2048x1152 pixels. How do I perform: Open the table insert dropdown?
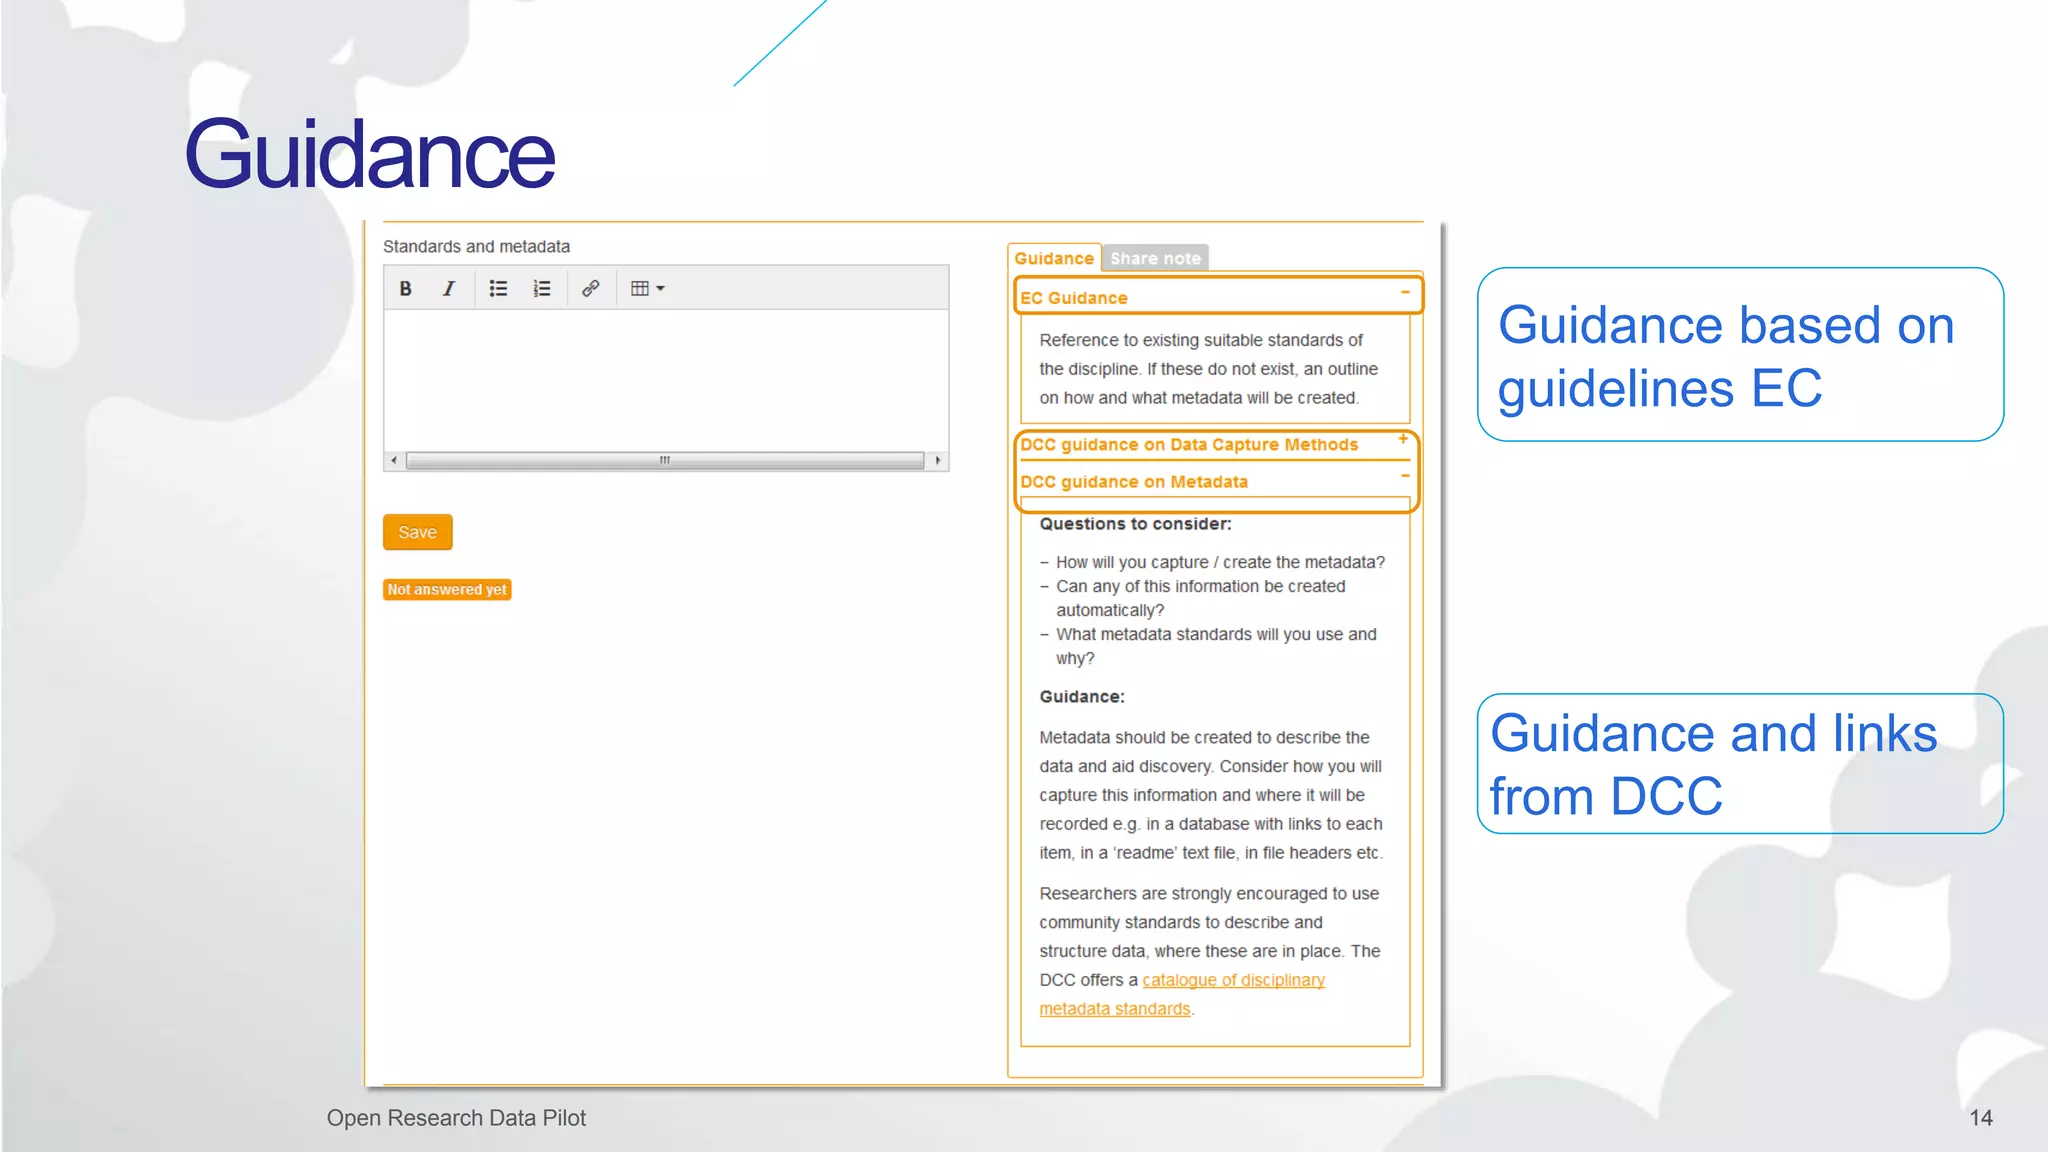tap(648, 289)
